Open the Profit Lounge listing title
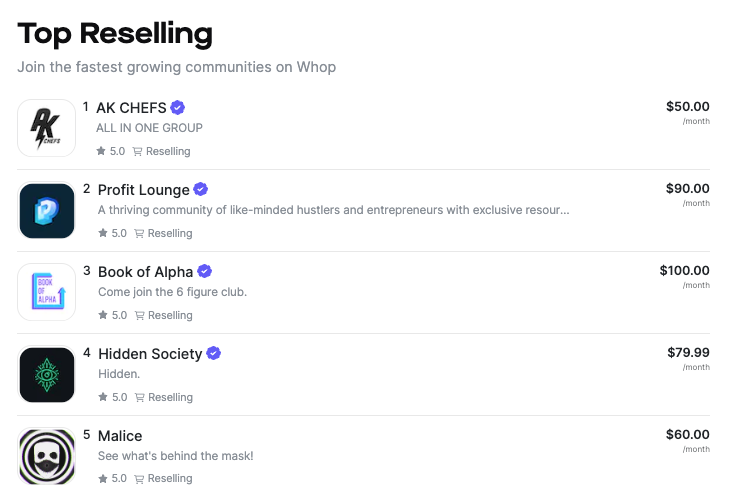Screen dimensions: 731x495 point(144,190)
